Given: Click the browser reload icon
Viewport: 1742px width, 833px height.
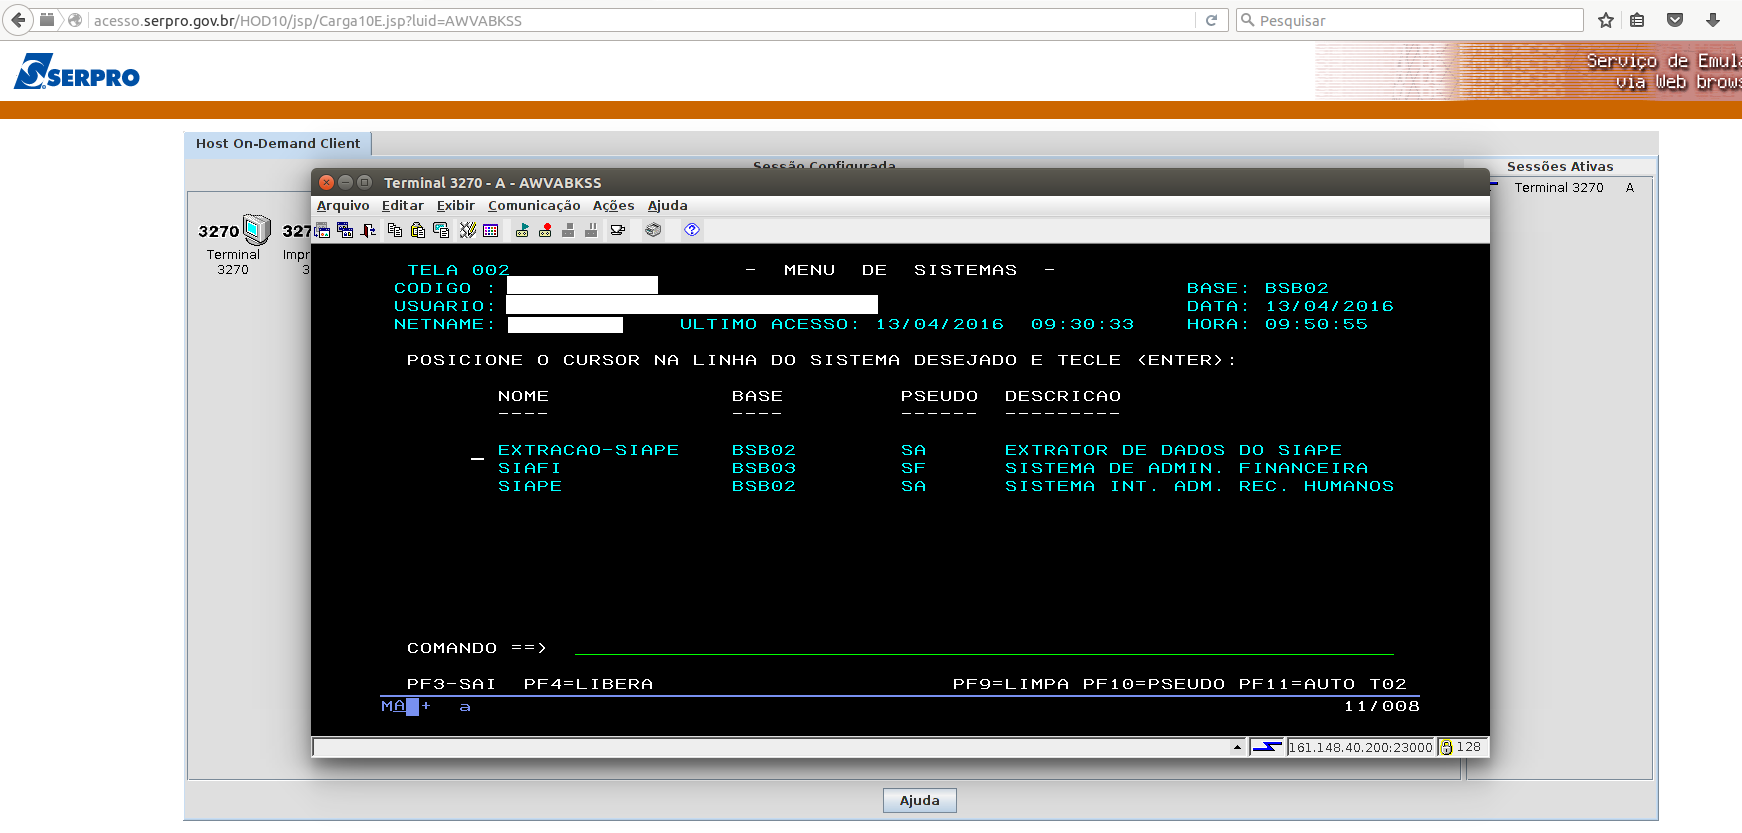Looking at the screenshot, I should point(1211,20).
